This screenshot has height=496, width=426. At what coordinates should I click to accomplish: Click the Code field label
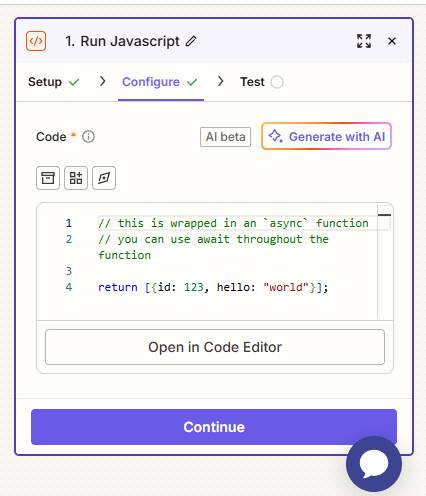click(x=51, y=137)
